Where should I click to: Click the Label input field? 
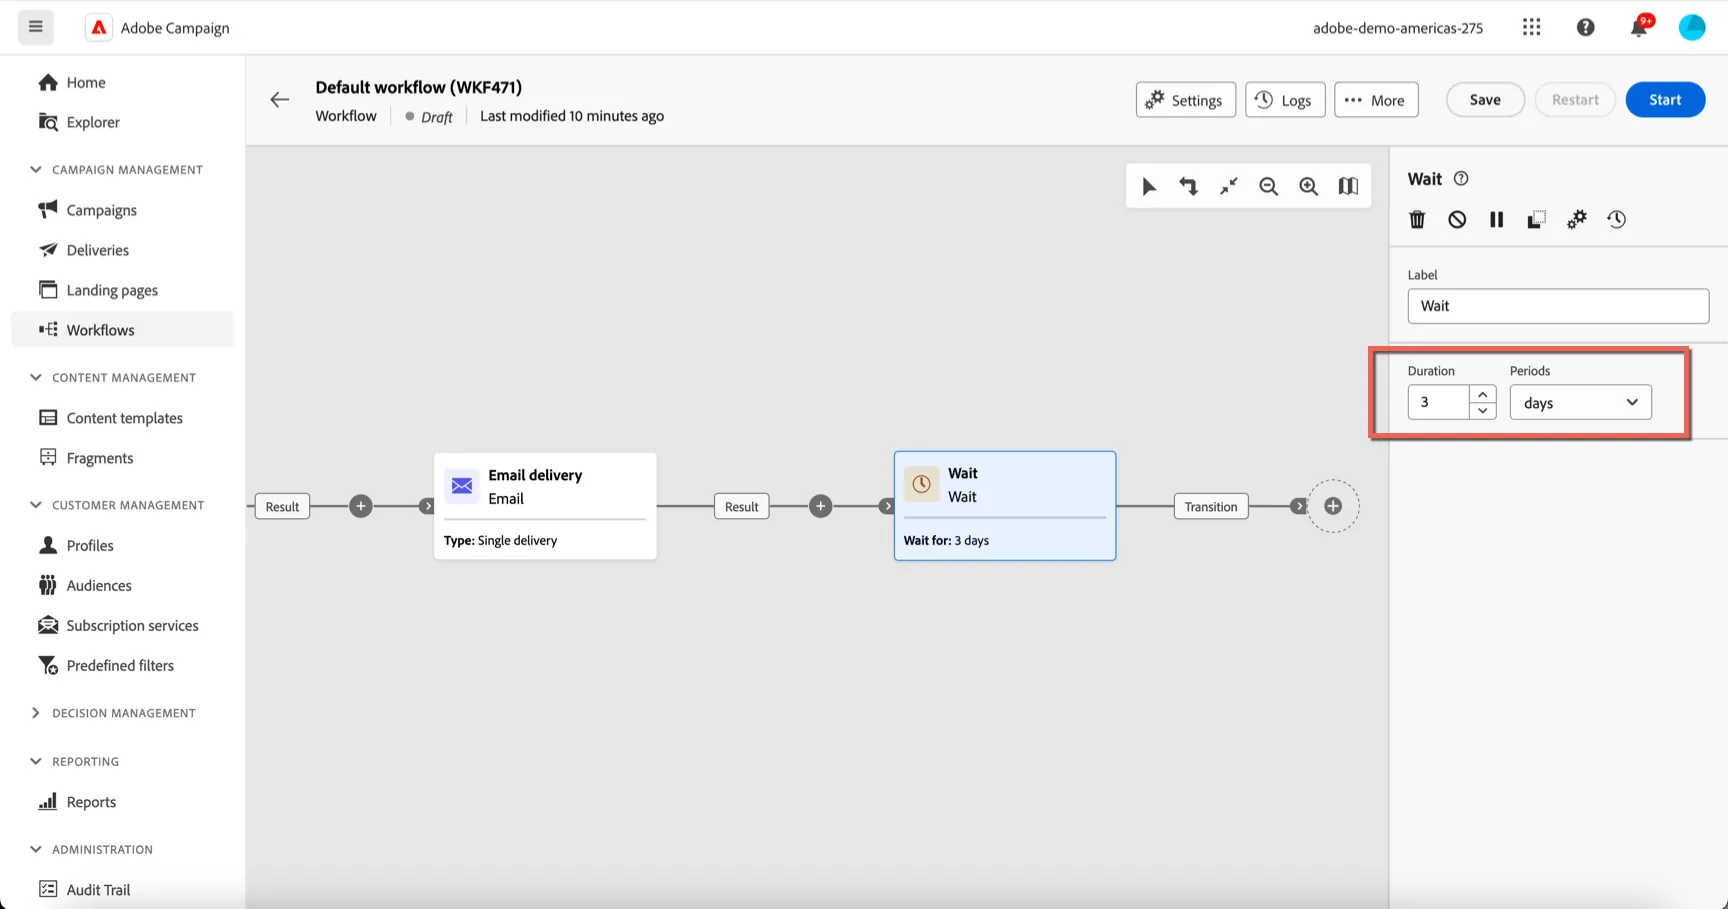coord(1558,306)
